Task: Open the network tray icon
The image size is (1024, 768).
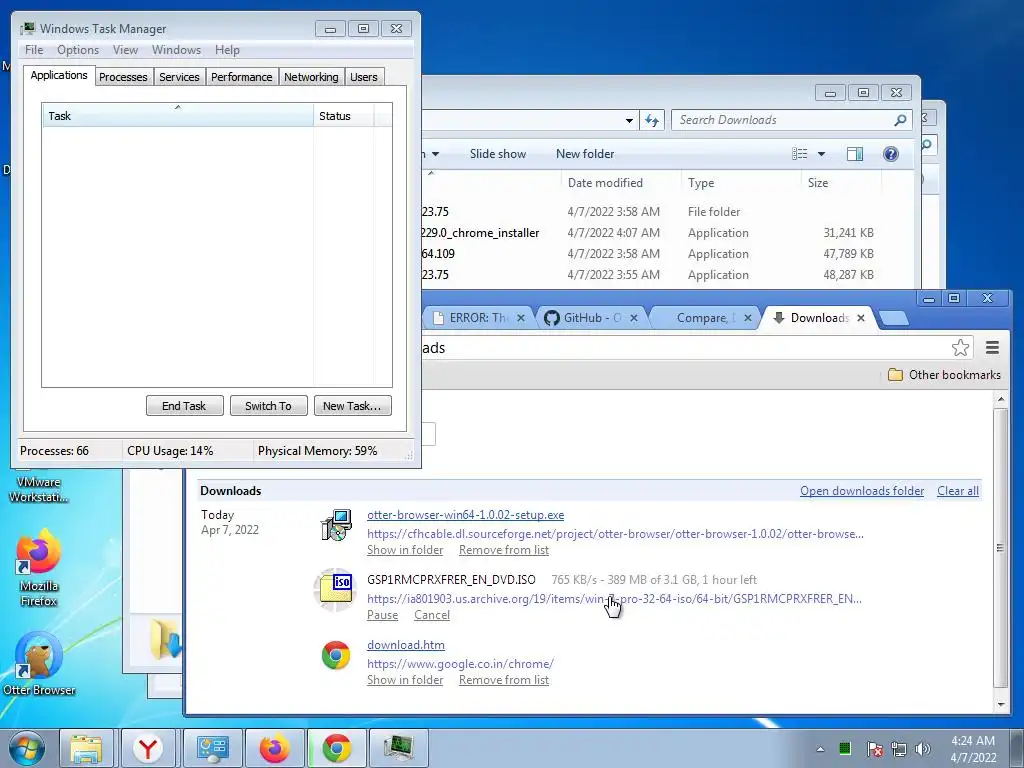Action: (x=899, y=749)
